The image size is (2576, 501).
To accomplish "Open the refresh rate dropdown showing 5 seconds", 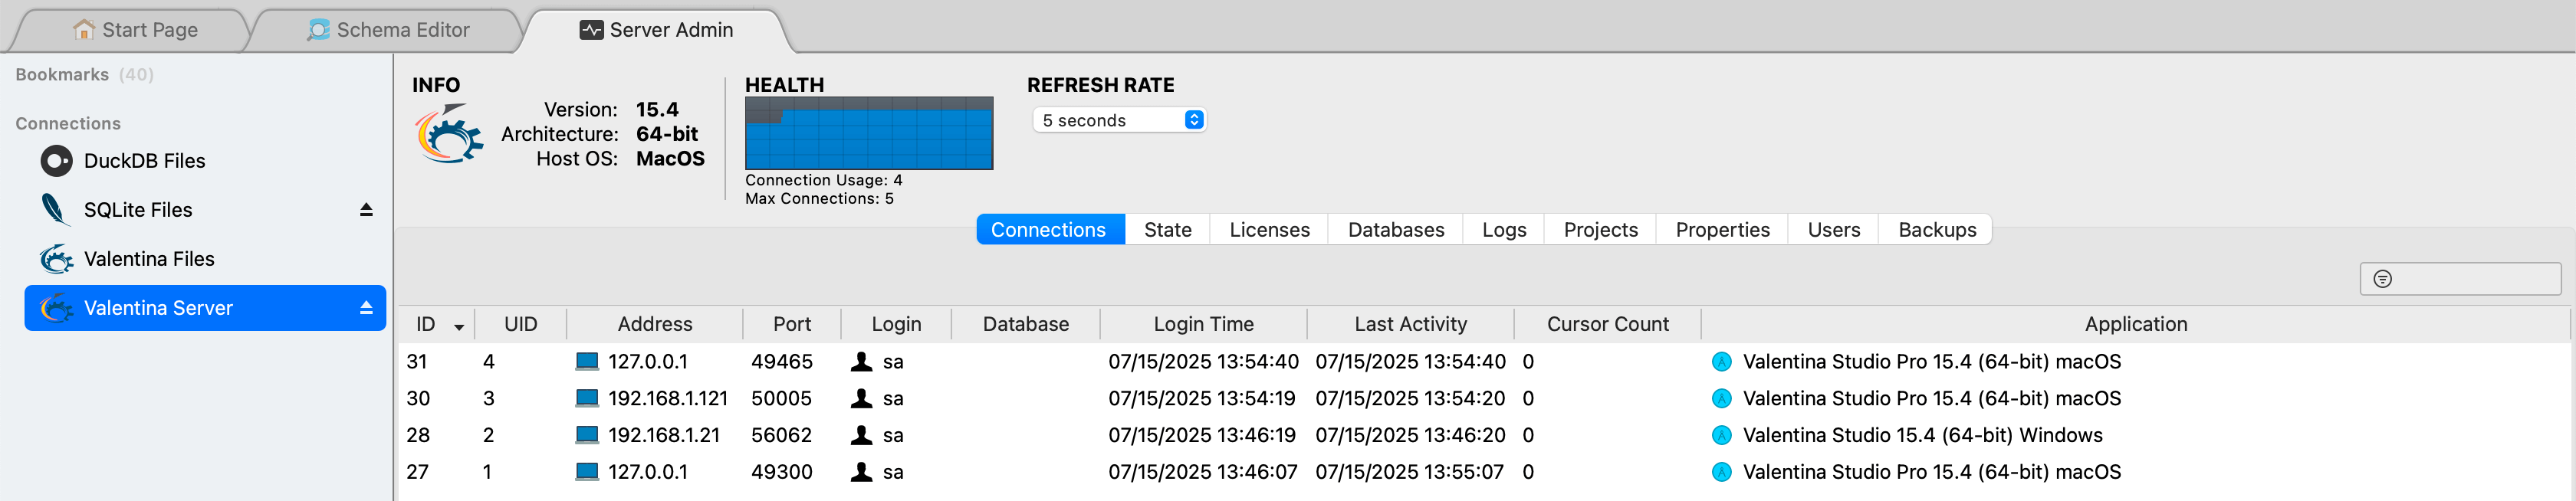I will tap(1119, 120).
